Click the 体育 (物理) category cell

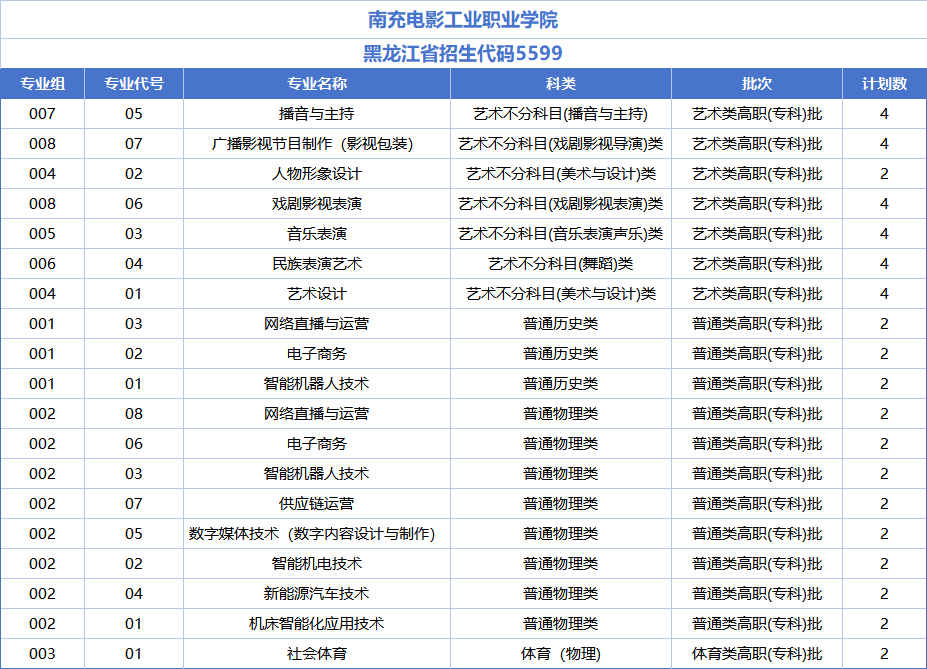(x=560, y=654)
